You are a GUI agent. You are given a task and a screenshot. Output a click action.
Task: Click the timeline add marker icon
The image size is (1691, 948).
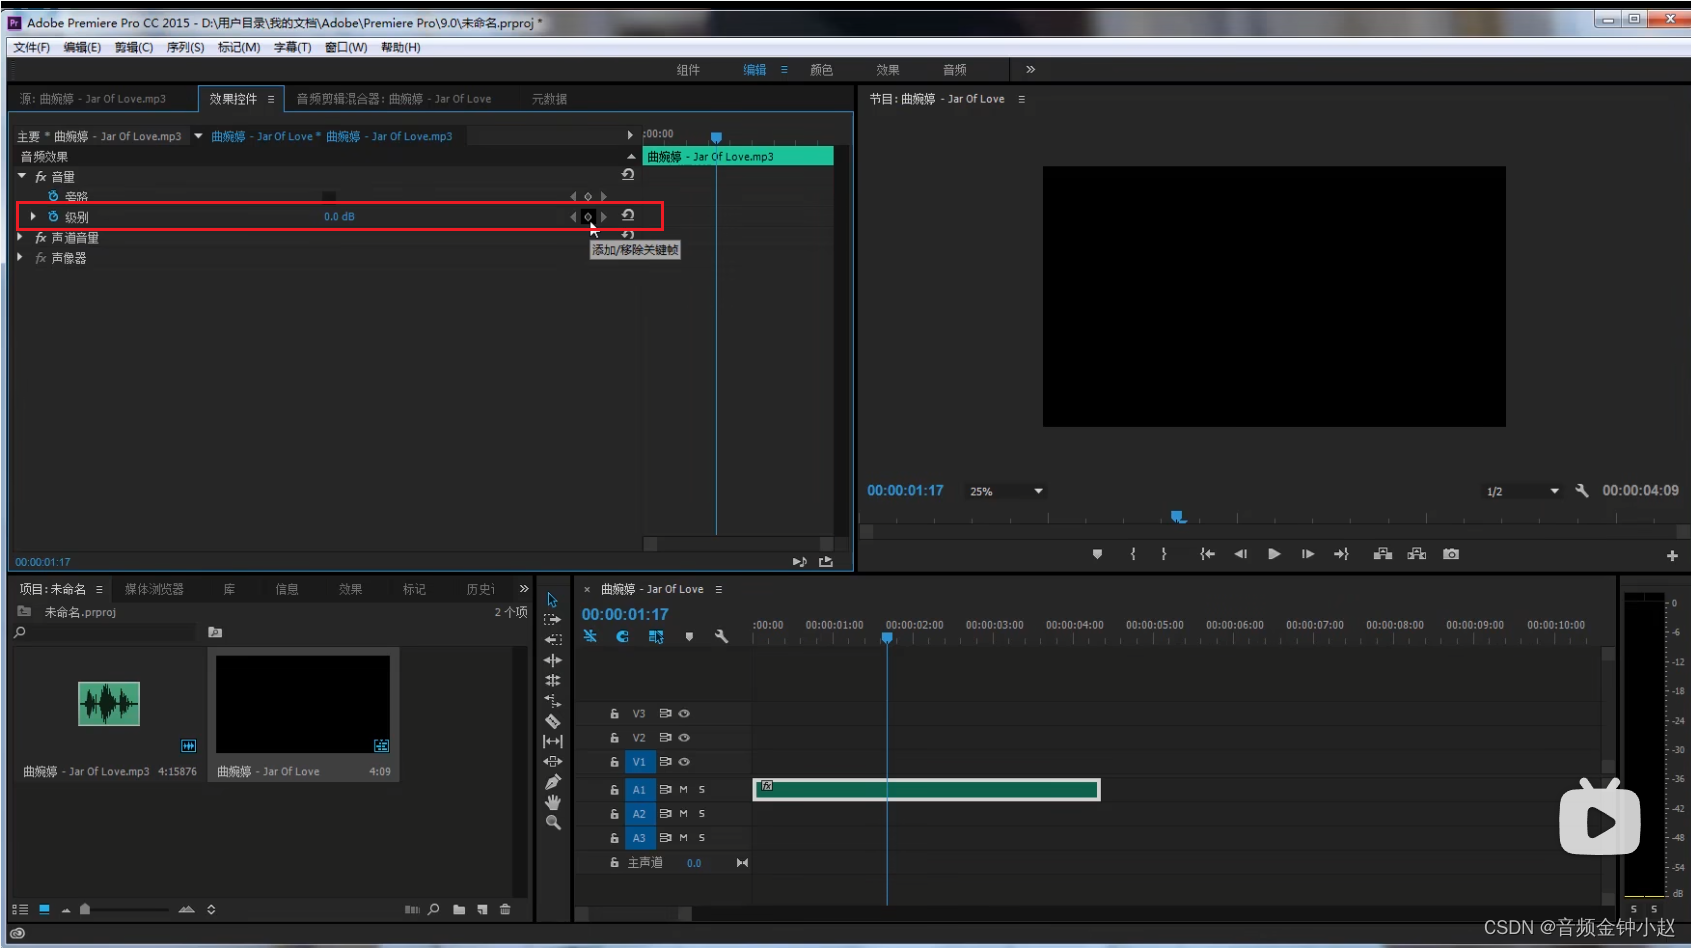689,636
